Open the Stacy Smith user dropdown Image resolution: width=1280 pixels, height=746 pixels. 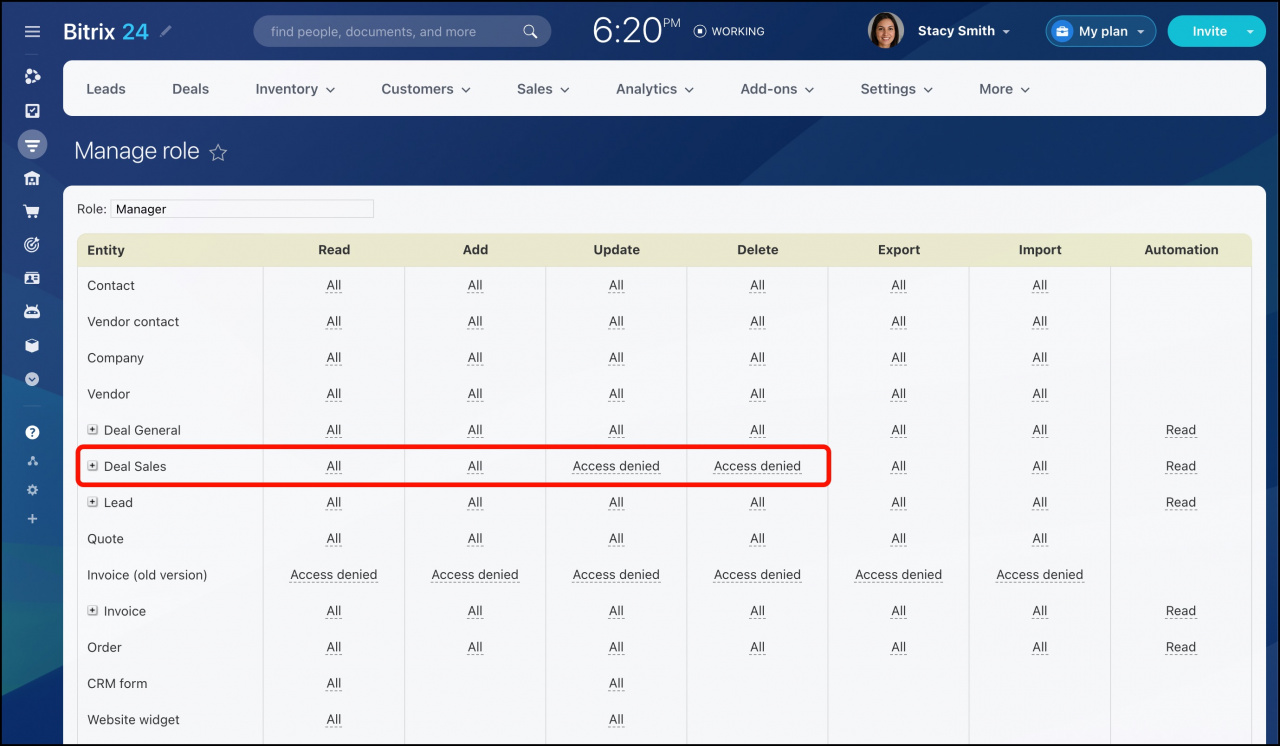964,31
